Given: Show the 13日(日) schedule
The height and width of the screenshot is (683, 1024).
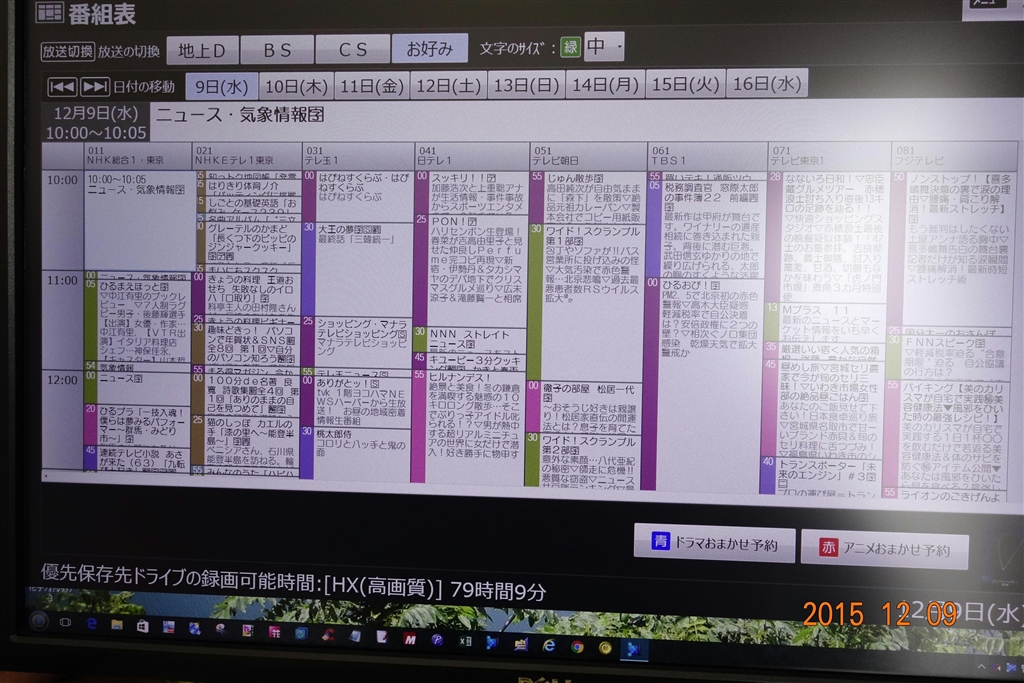Looking at the screenshot, I should (x=526, y=84).
